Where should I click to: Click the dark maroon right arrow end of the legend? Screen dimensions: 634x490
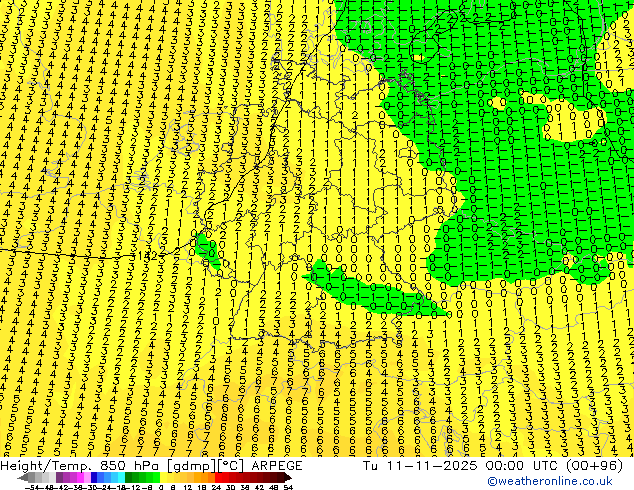click(288, 478)
